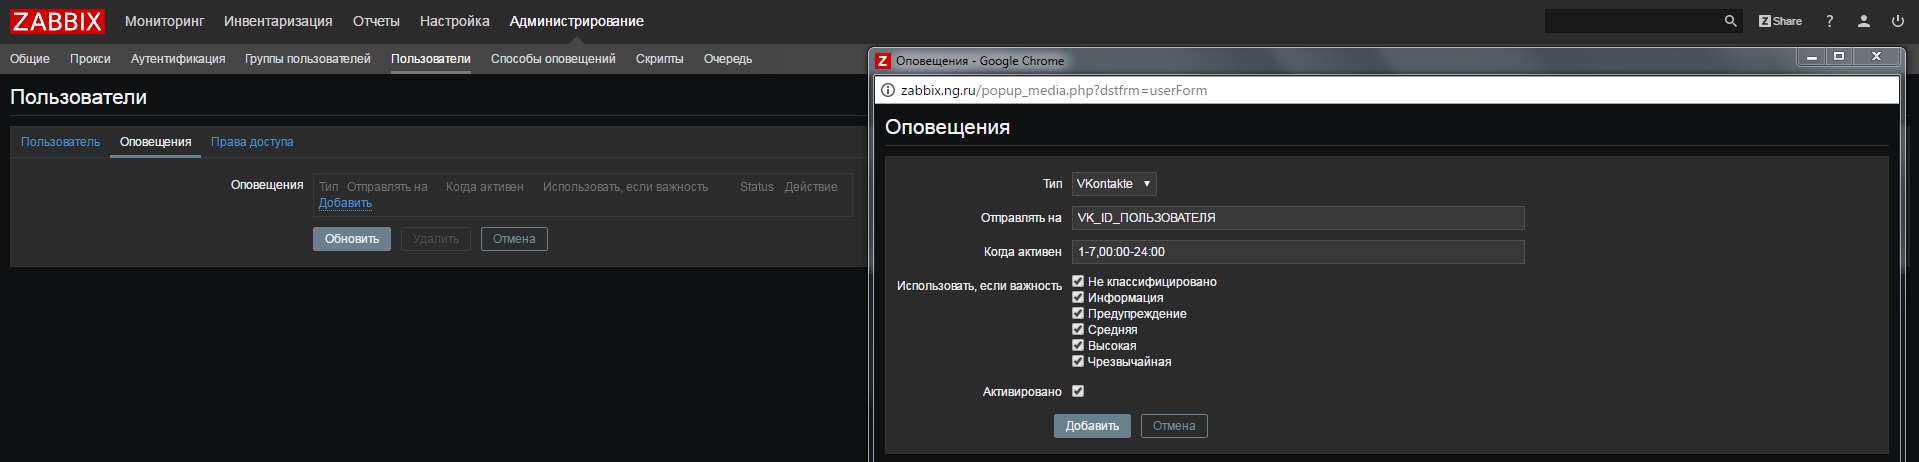Maximize the Оповещения popup window
Viewport: 1919px width, 462px height.
point(1838,57)
